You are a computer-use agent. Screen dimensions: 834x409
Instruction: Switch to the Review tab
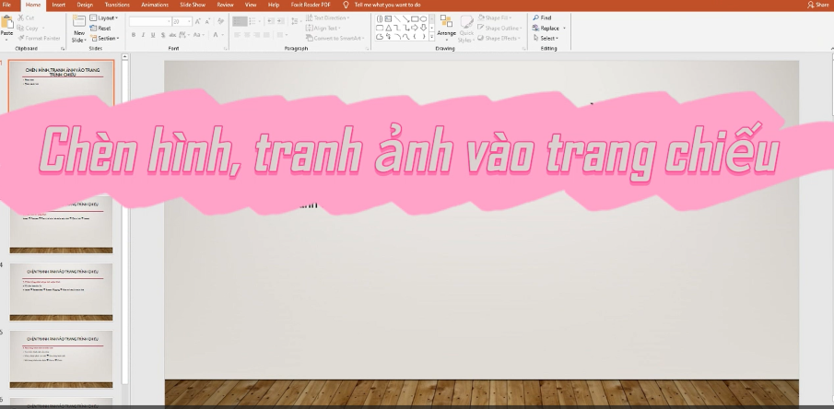pos(225,5)
